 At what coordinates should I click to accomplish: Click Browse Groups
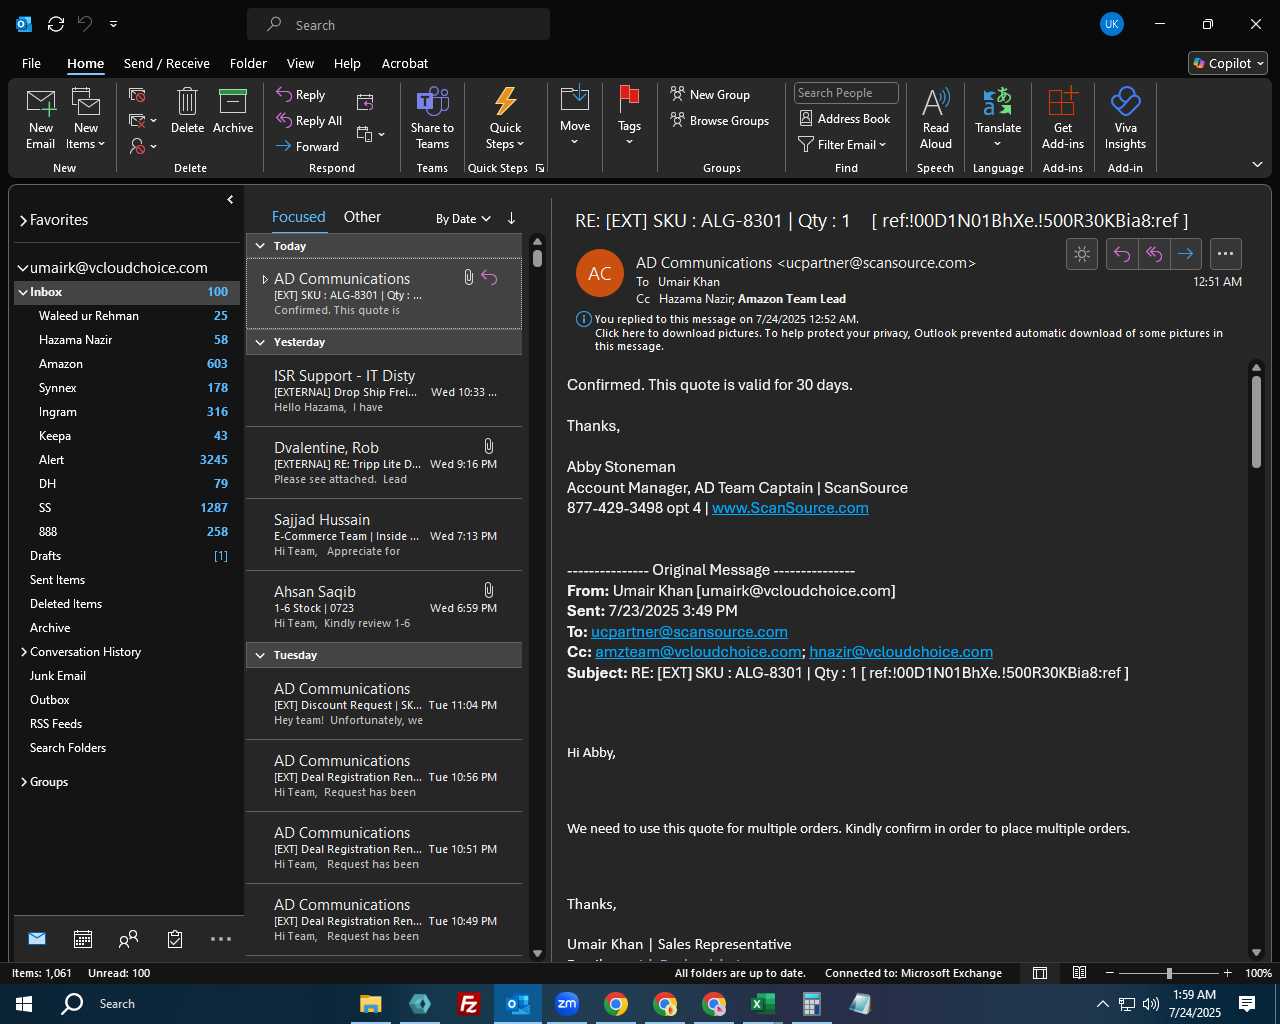pyautogui.click(x=719, y=121)
